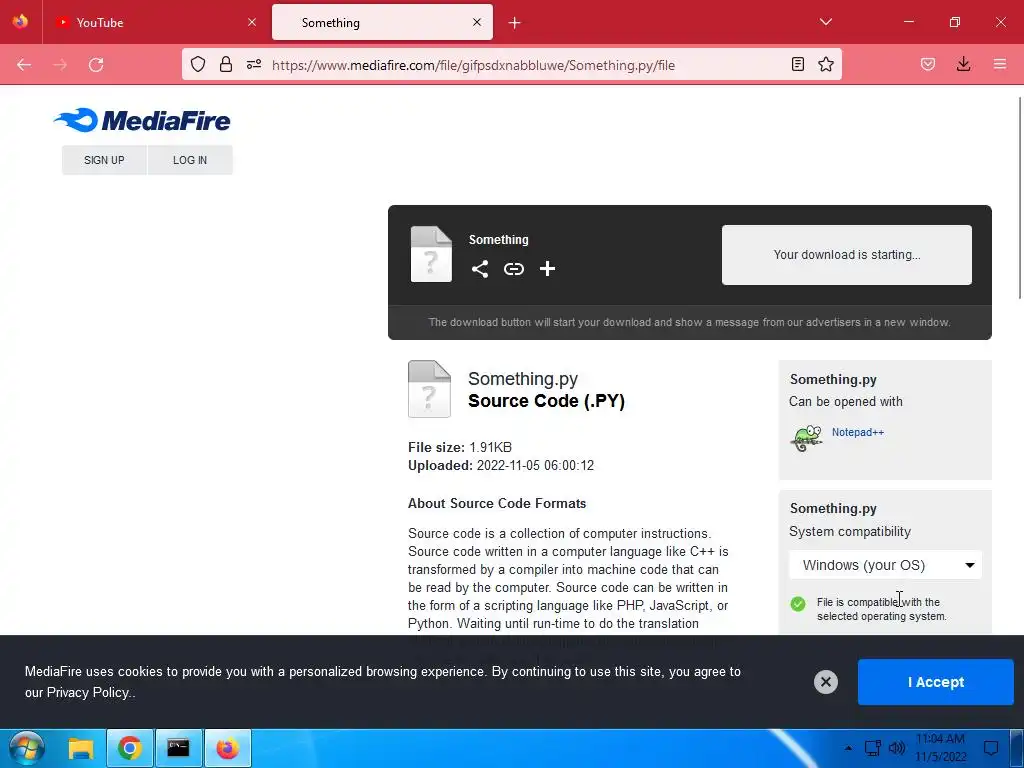Viewport: 1024px width, 768px height.
Task: Open Command Prompt taskbar icon
Action: pyautogui.click(x=178, y=748)
